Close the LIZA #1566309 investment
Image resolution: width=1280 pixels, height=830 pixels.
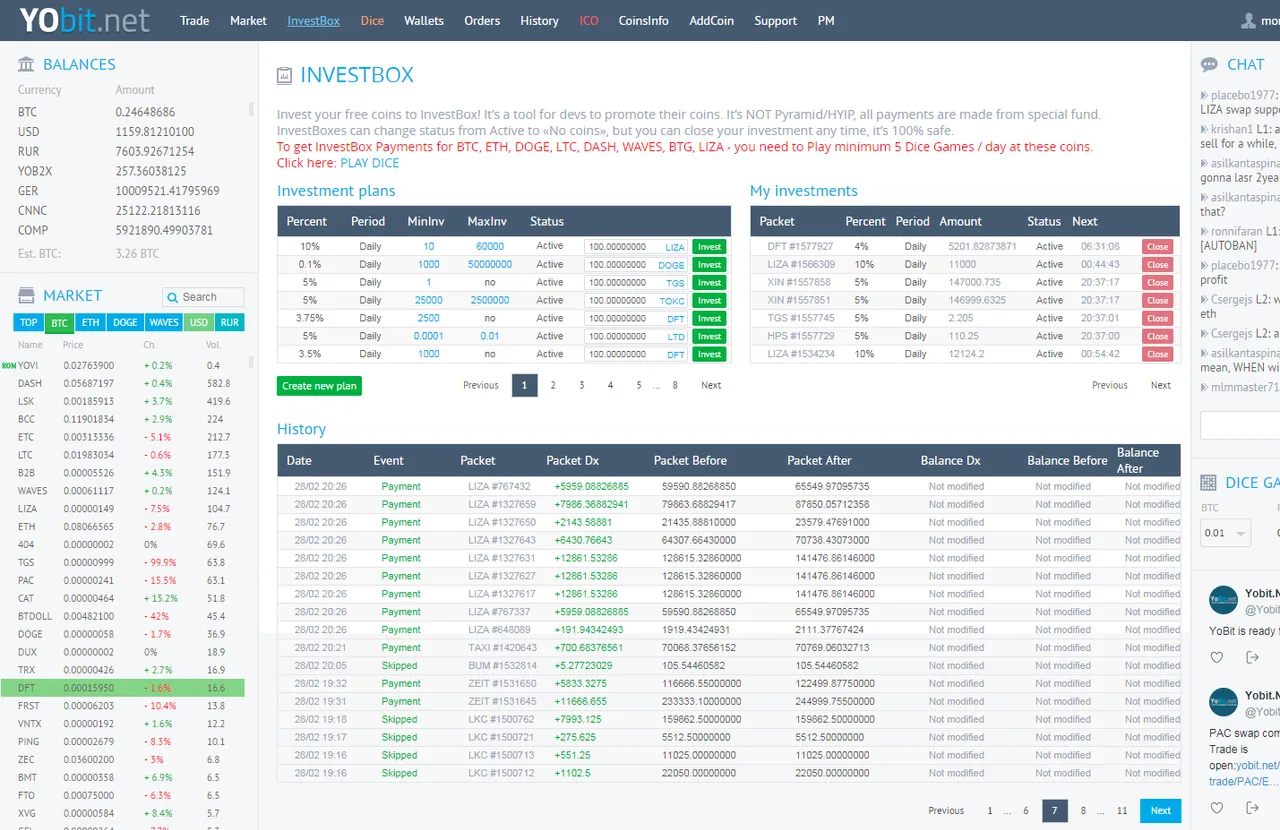coord(1158,265)
